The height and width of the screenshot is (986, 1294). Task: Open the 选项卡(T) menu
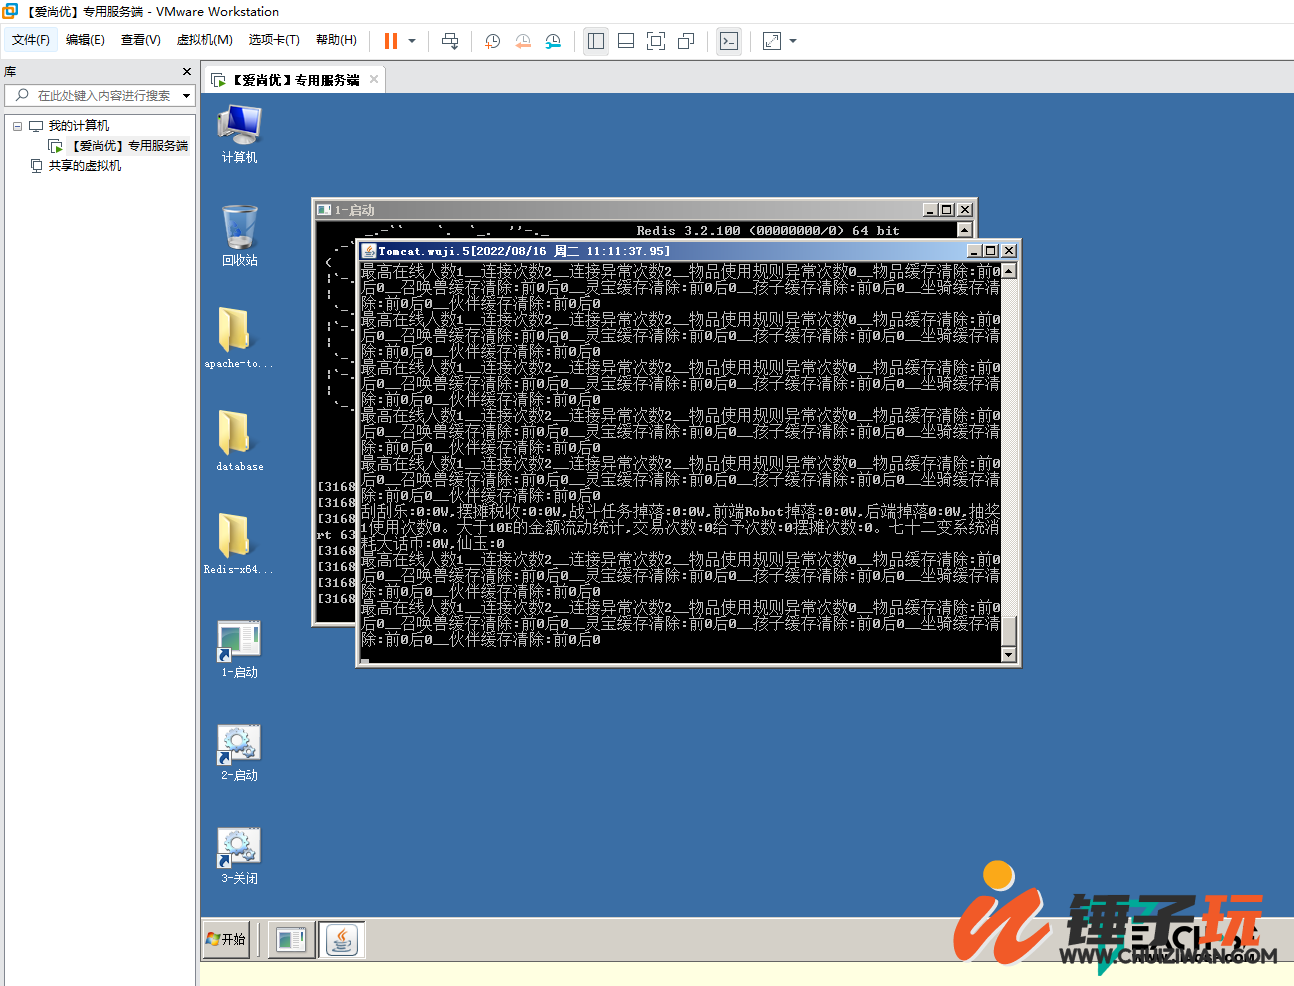click(274, 40)
